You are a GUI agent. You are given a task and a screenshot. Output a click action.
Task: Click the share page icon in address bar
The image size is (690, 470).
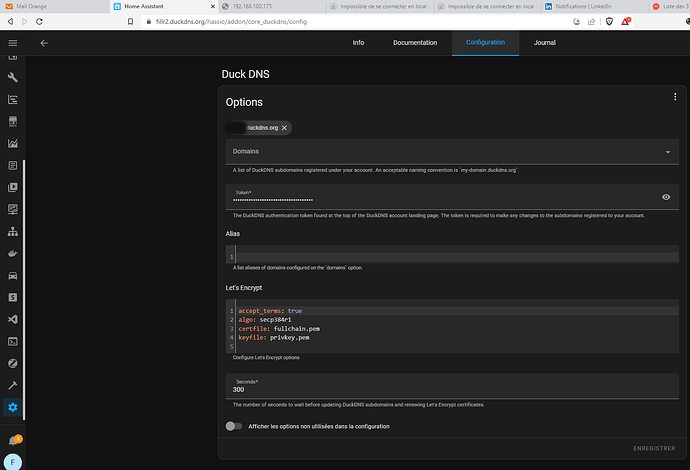click(x=591, y=22)
